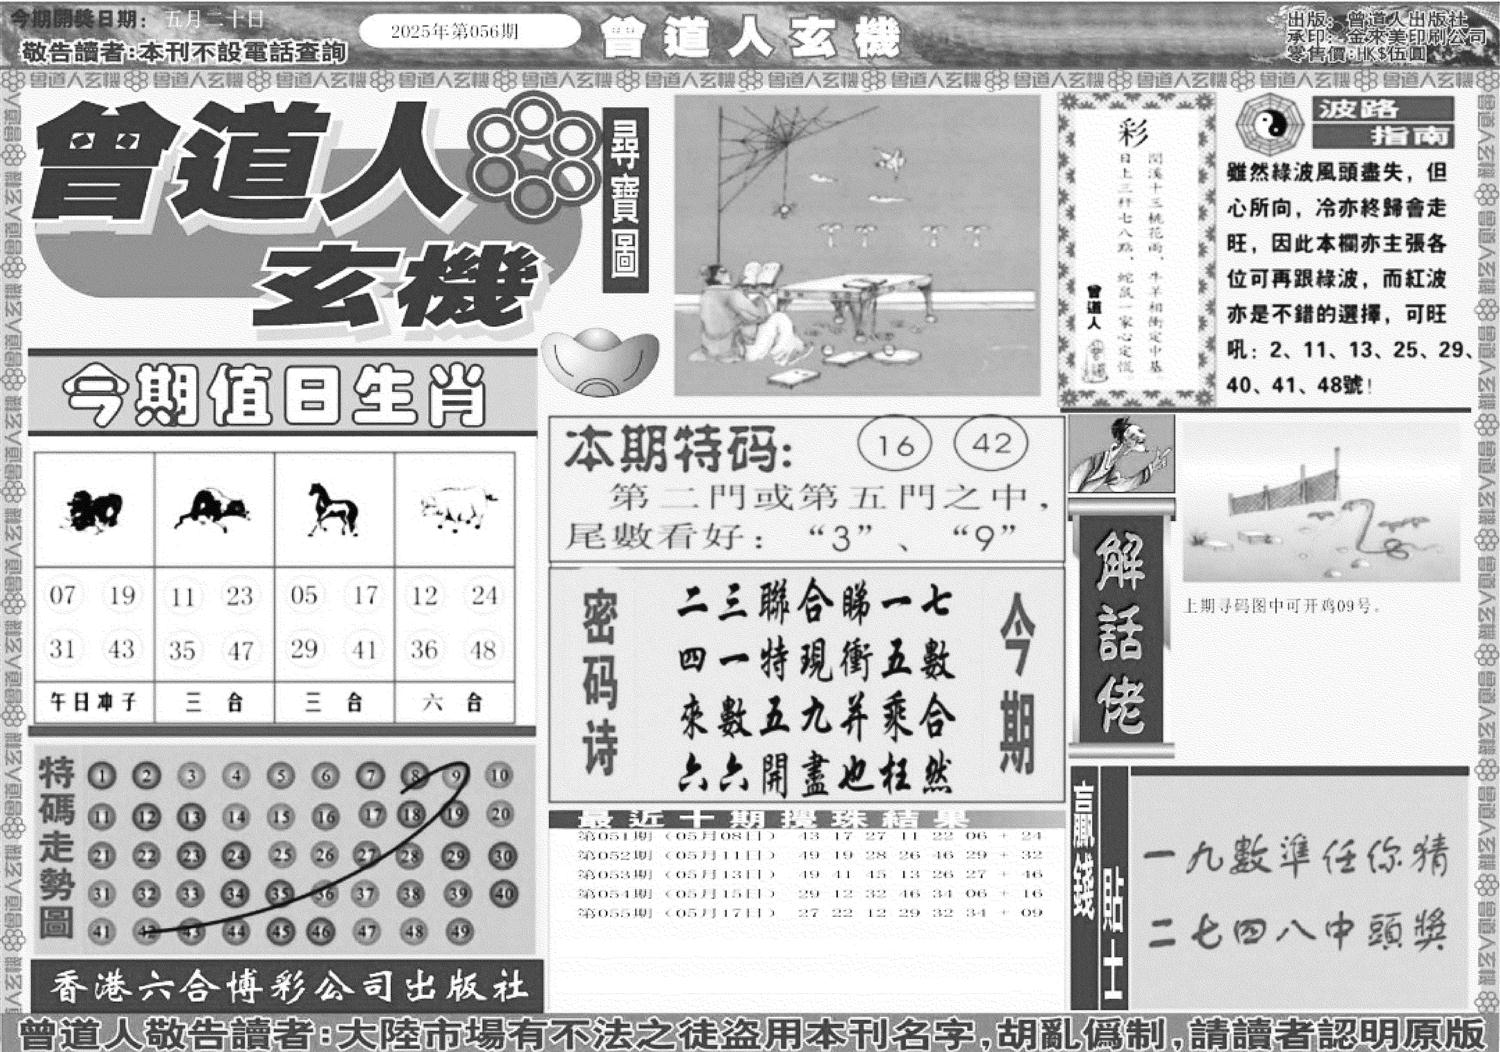
Task: Click the pointing old man portrait
Action: click(x=1121, y=455)
